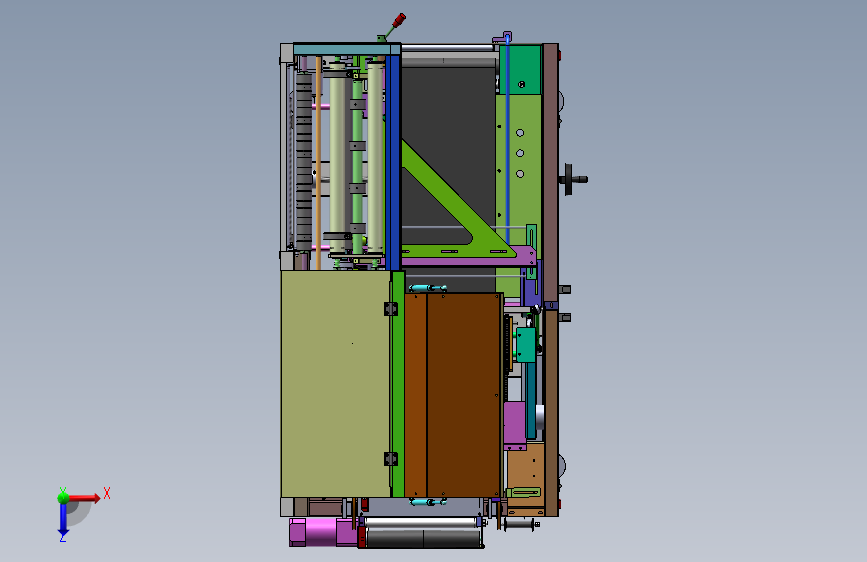Pick the blue vertical column

[x=393, y=162]
